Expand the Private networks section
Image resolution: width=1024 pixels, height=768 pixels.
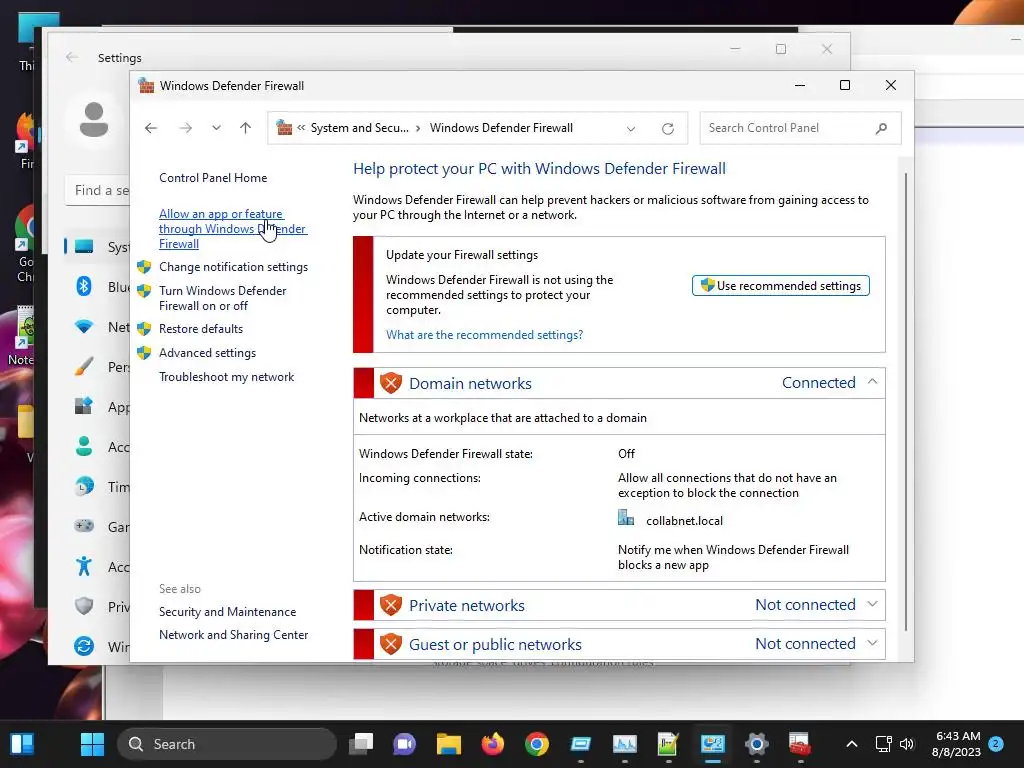(x=872, y=604)
